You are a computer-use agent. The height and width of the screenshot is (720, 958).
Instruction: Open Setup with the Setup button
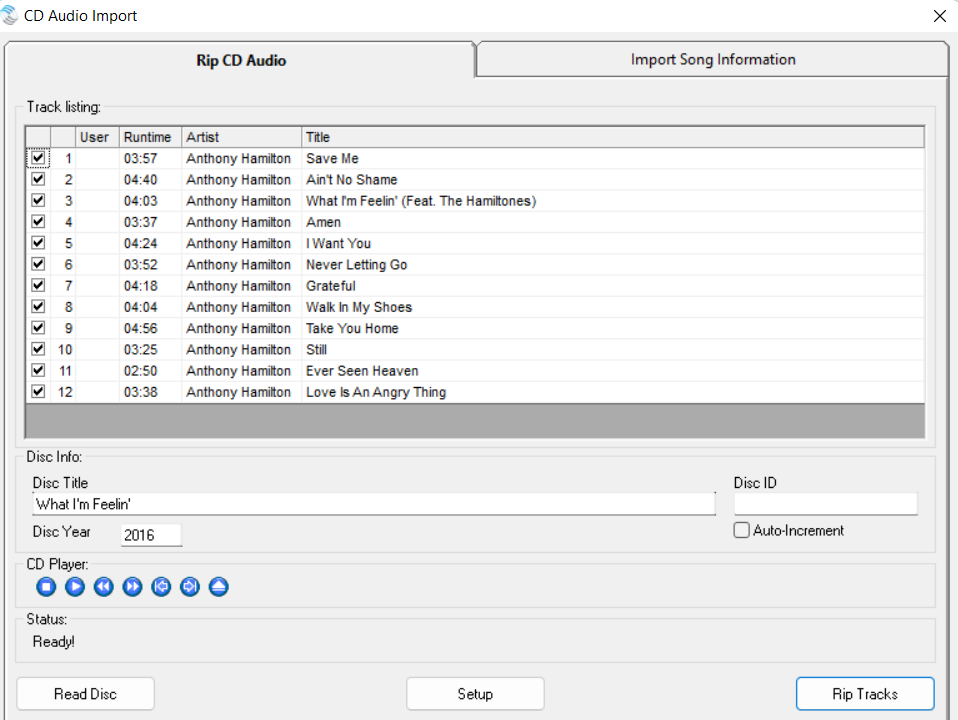coord(475,694)
